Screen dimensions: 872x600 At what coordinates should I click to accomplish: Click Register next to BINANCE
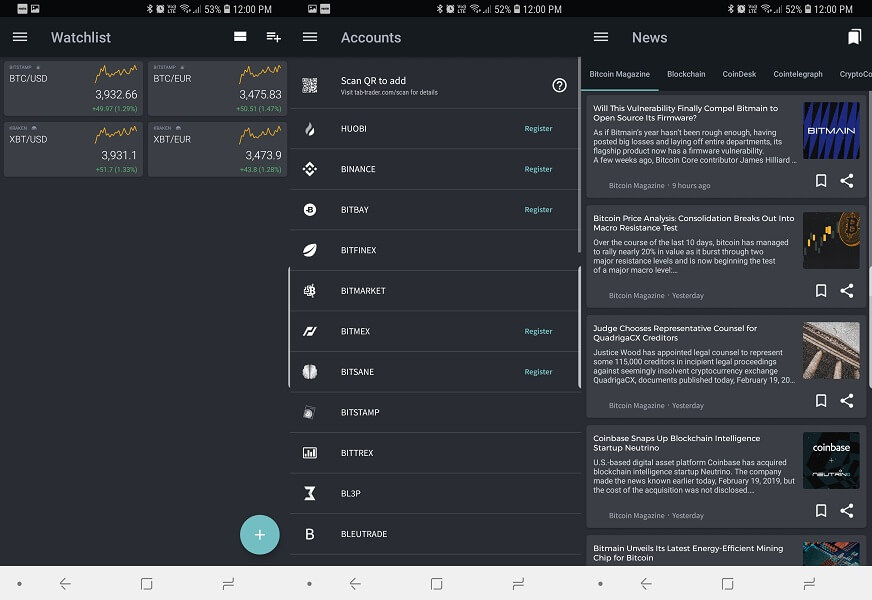coord(538,169)
